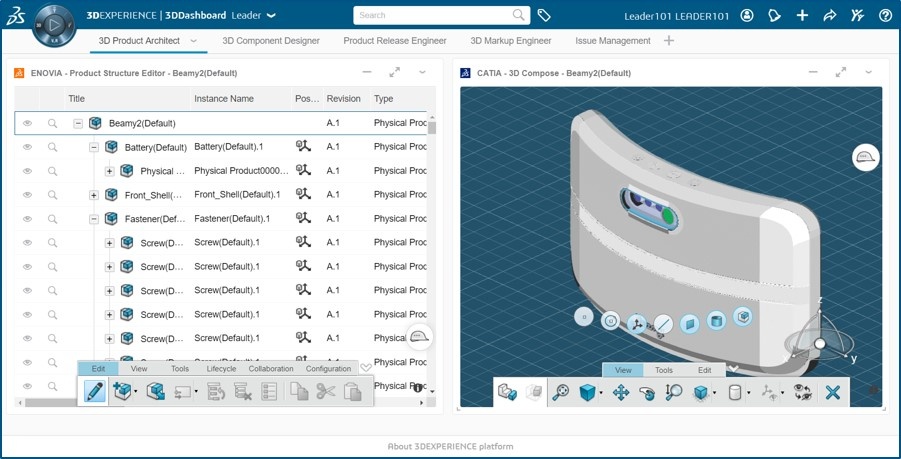Click the delete structure icon with X

(x=243, y=392)
